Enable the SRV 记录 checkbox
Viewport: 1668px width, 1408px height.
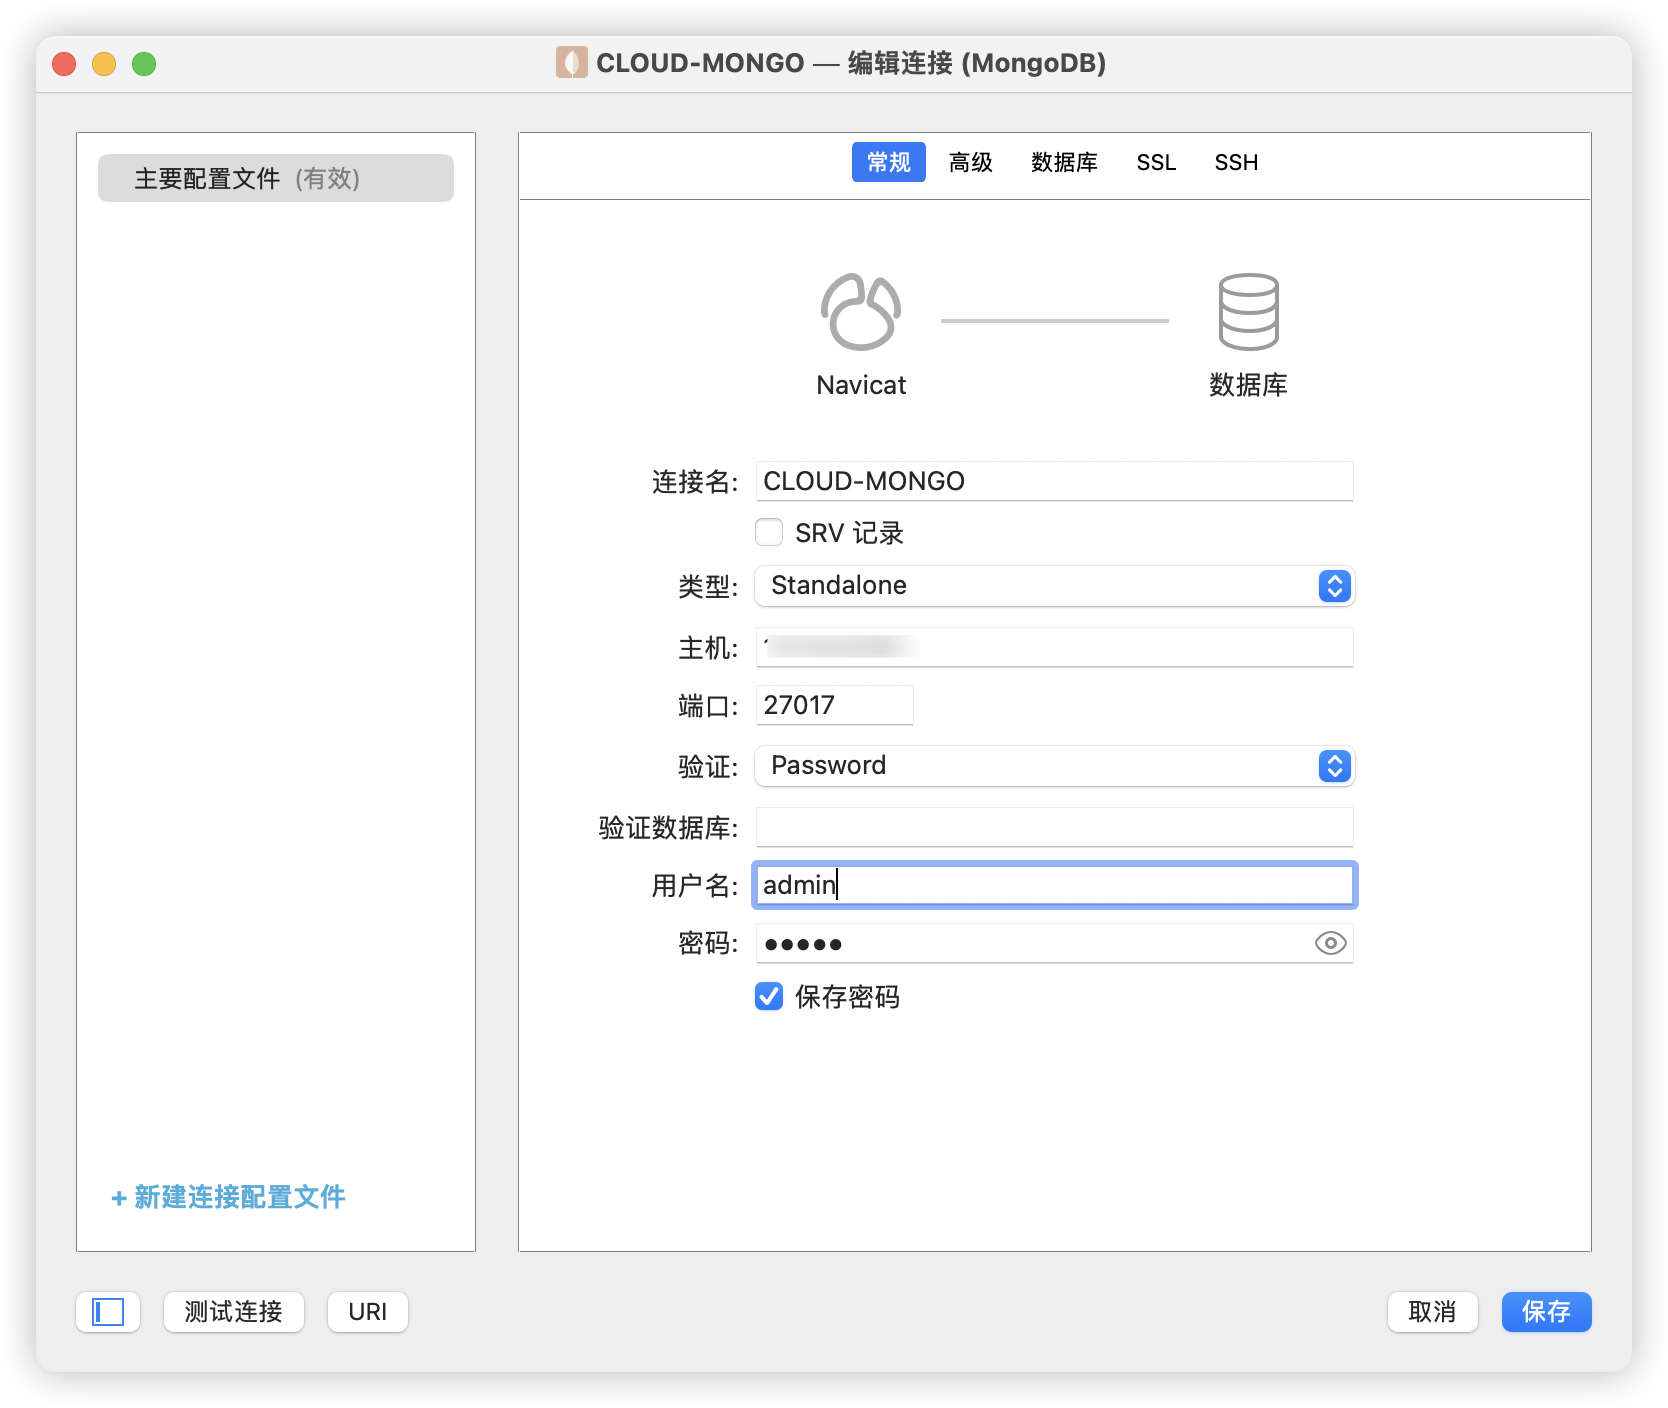pyautogui.click(x=769, y=532)
